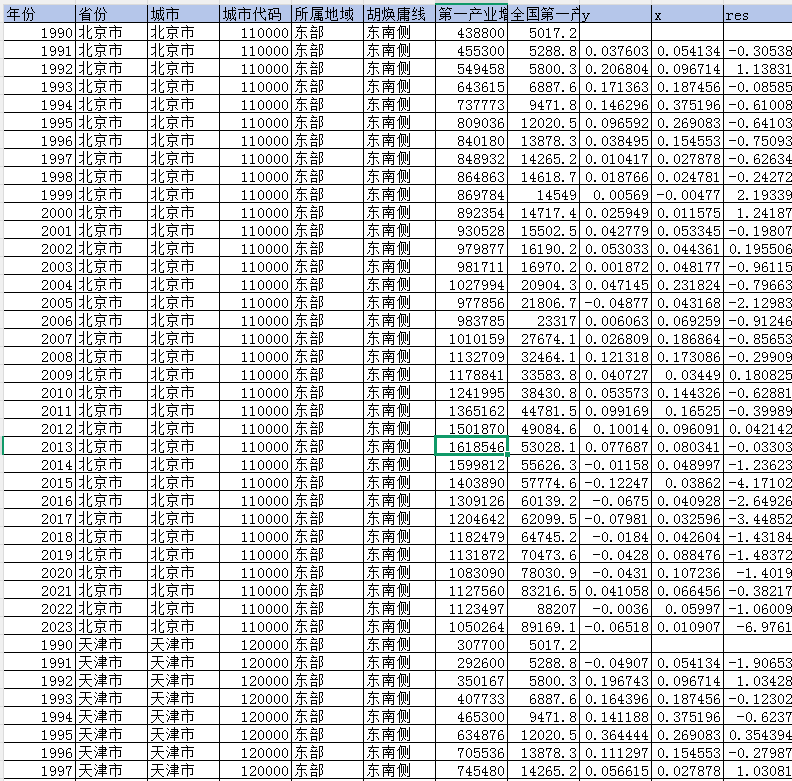The width and height of the screenshot is (792, 781).
Task: Click the res column header cell
Action: 757,16
